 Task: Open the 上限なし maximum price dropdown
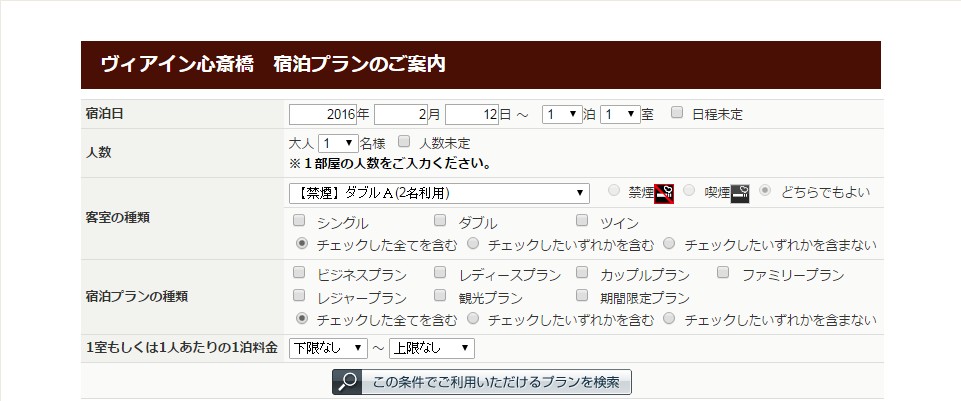431,348
